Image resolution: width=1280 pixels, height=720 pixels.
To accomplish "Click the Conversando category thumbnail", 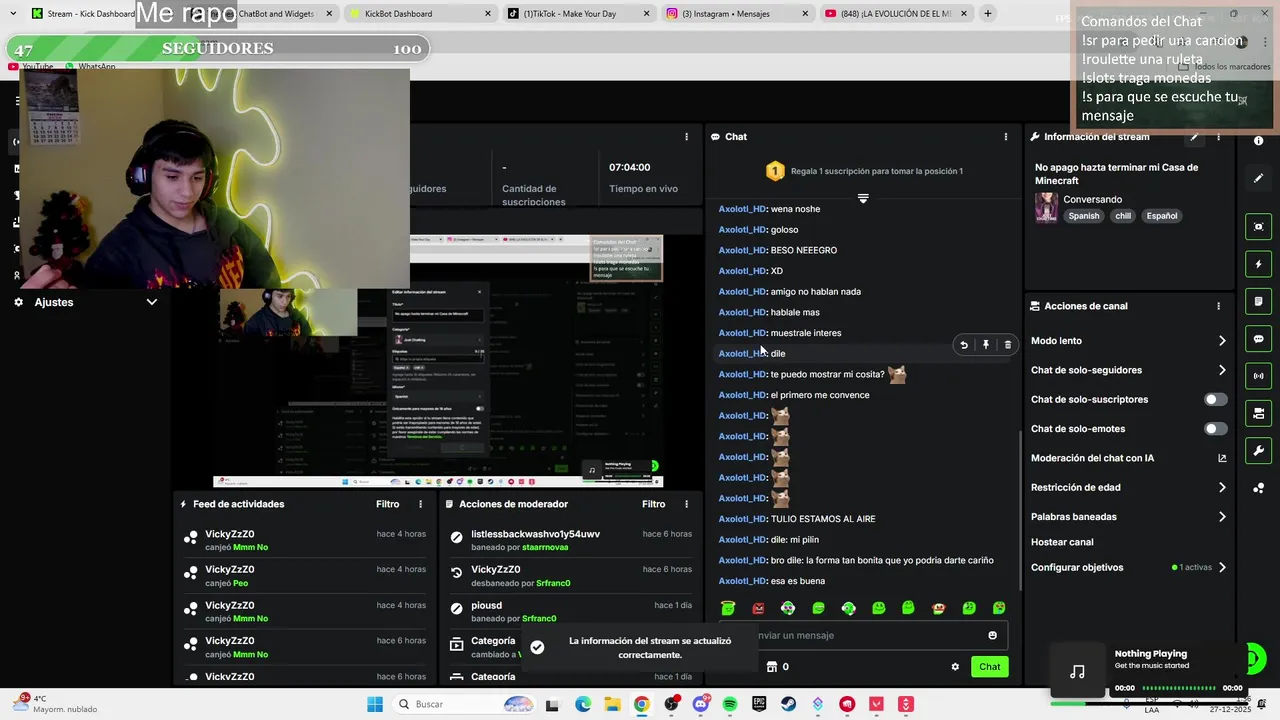I will point(1046,208).
